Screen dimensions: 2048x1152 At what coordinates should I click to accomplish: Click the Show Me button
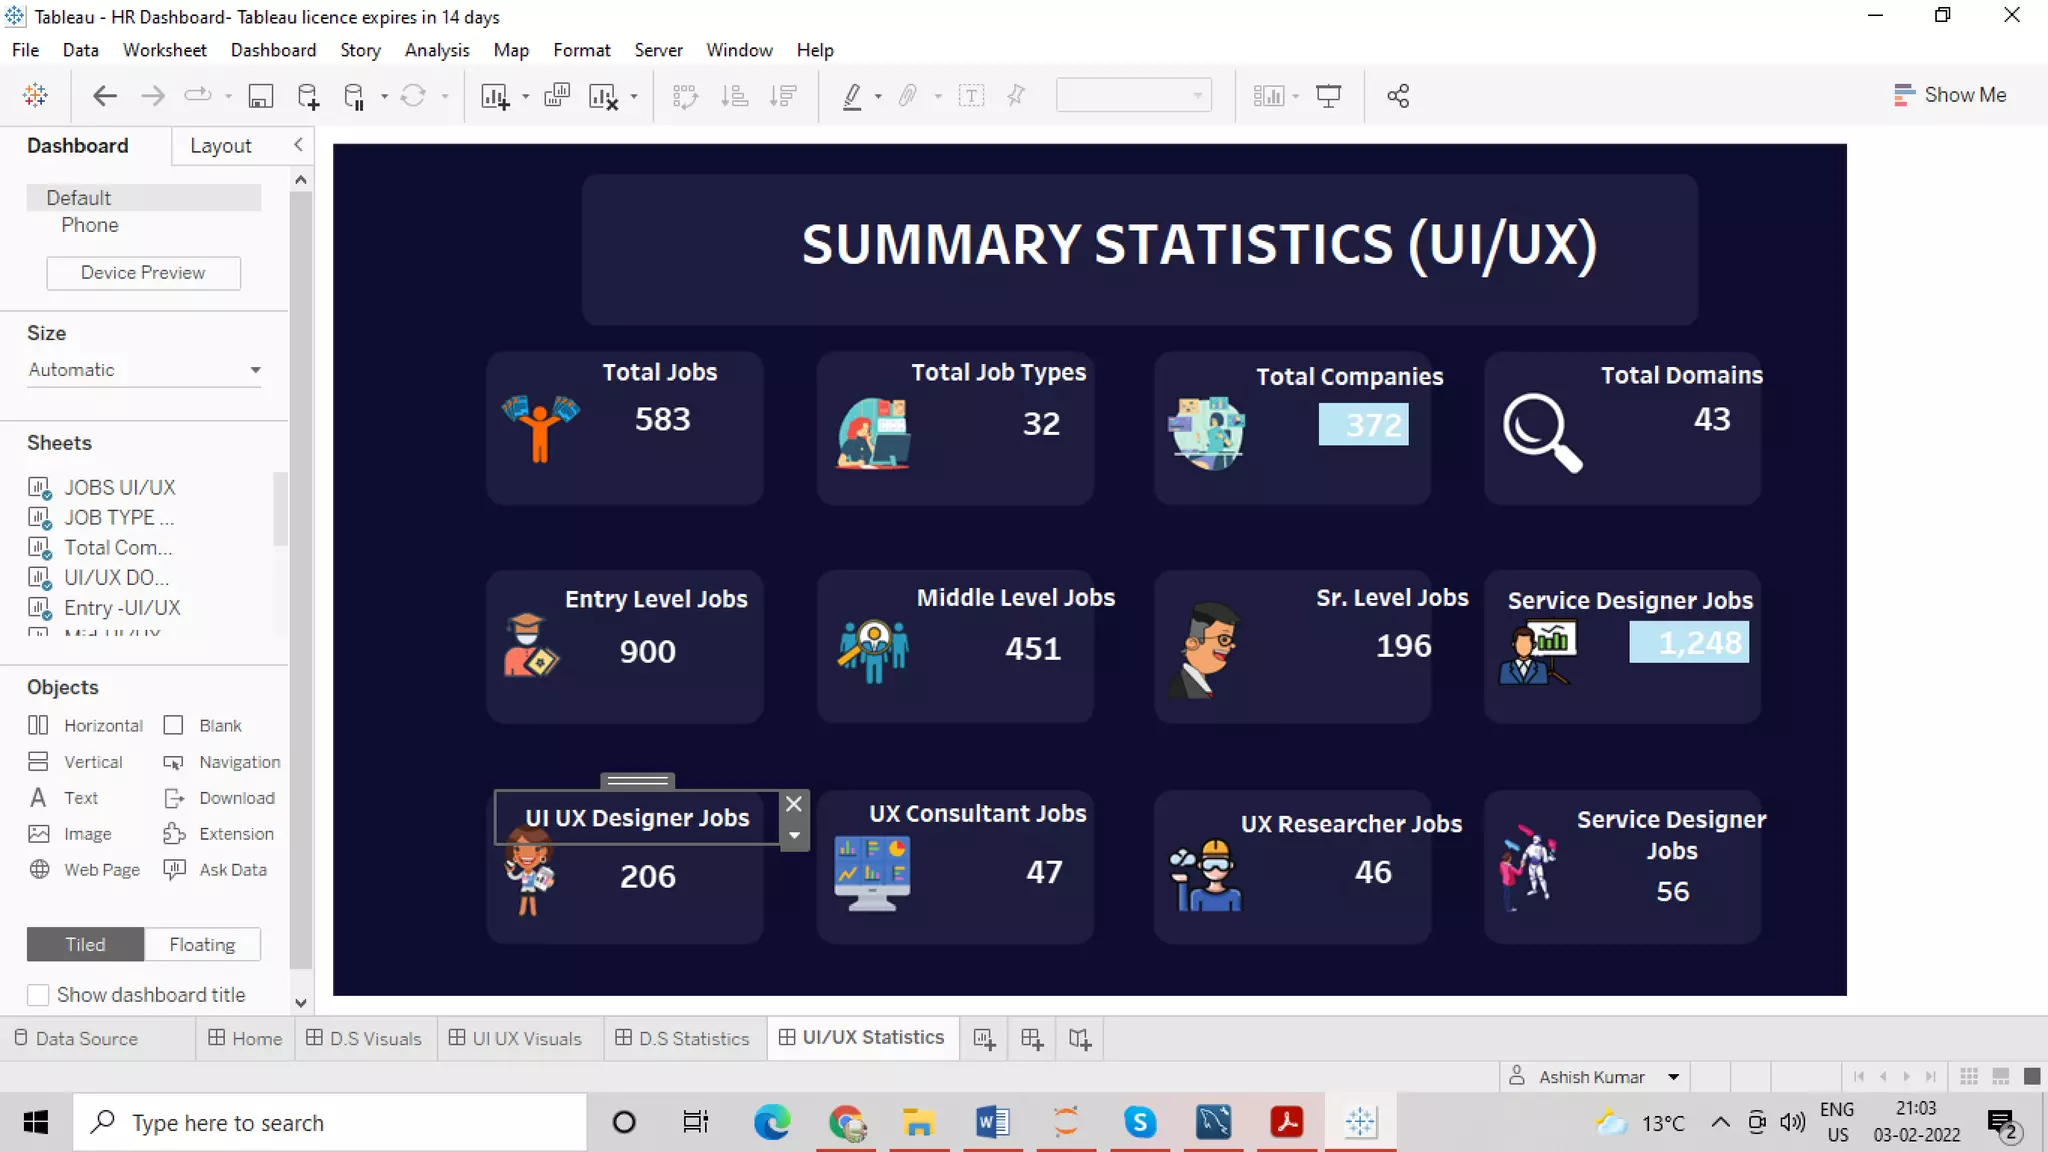pyautogui.click(x=1949, y=95)
